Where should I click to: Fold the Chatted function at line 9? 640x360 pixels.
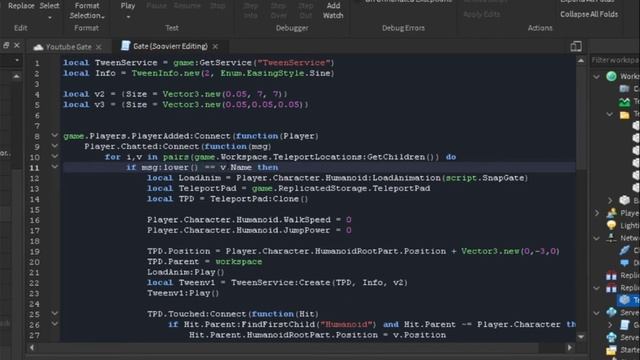tap(55, 146)
